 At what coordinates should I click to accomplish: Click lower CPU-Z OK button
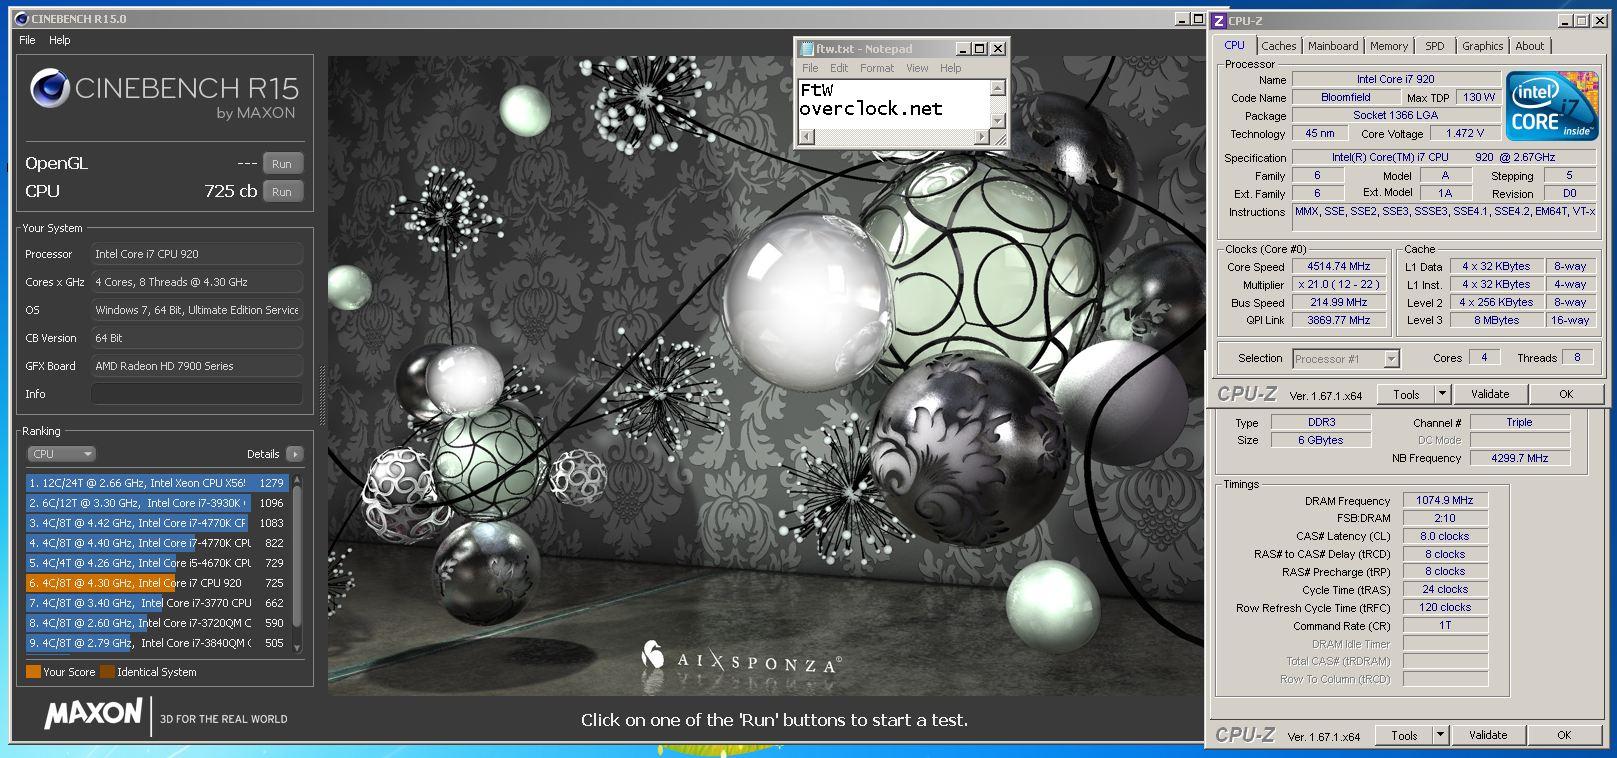coord(1564,735)
